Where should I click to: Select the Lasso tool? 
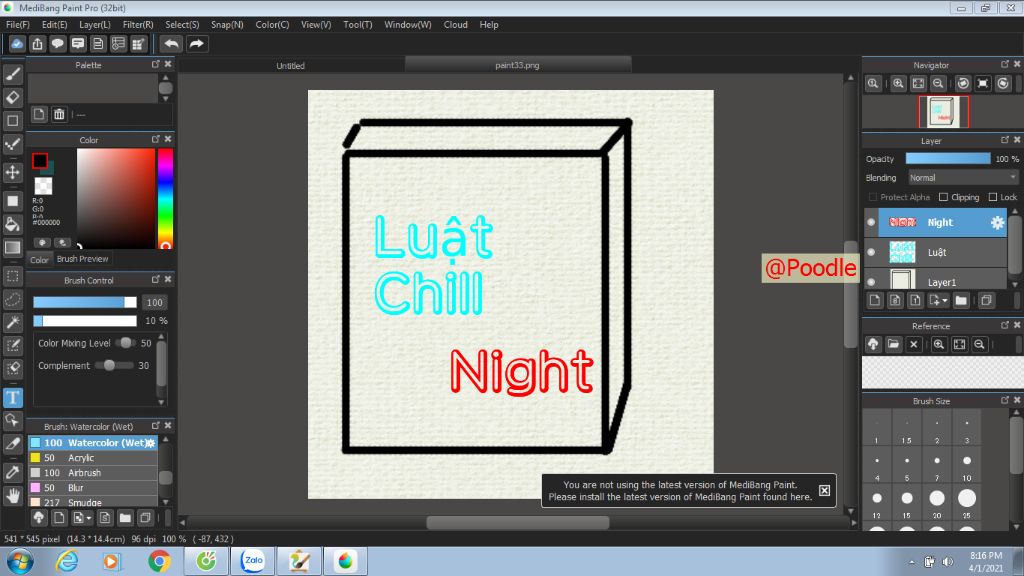tap(12, 299)
